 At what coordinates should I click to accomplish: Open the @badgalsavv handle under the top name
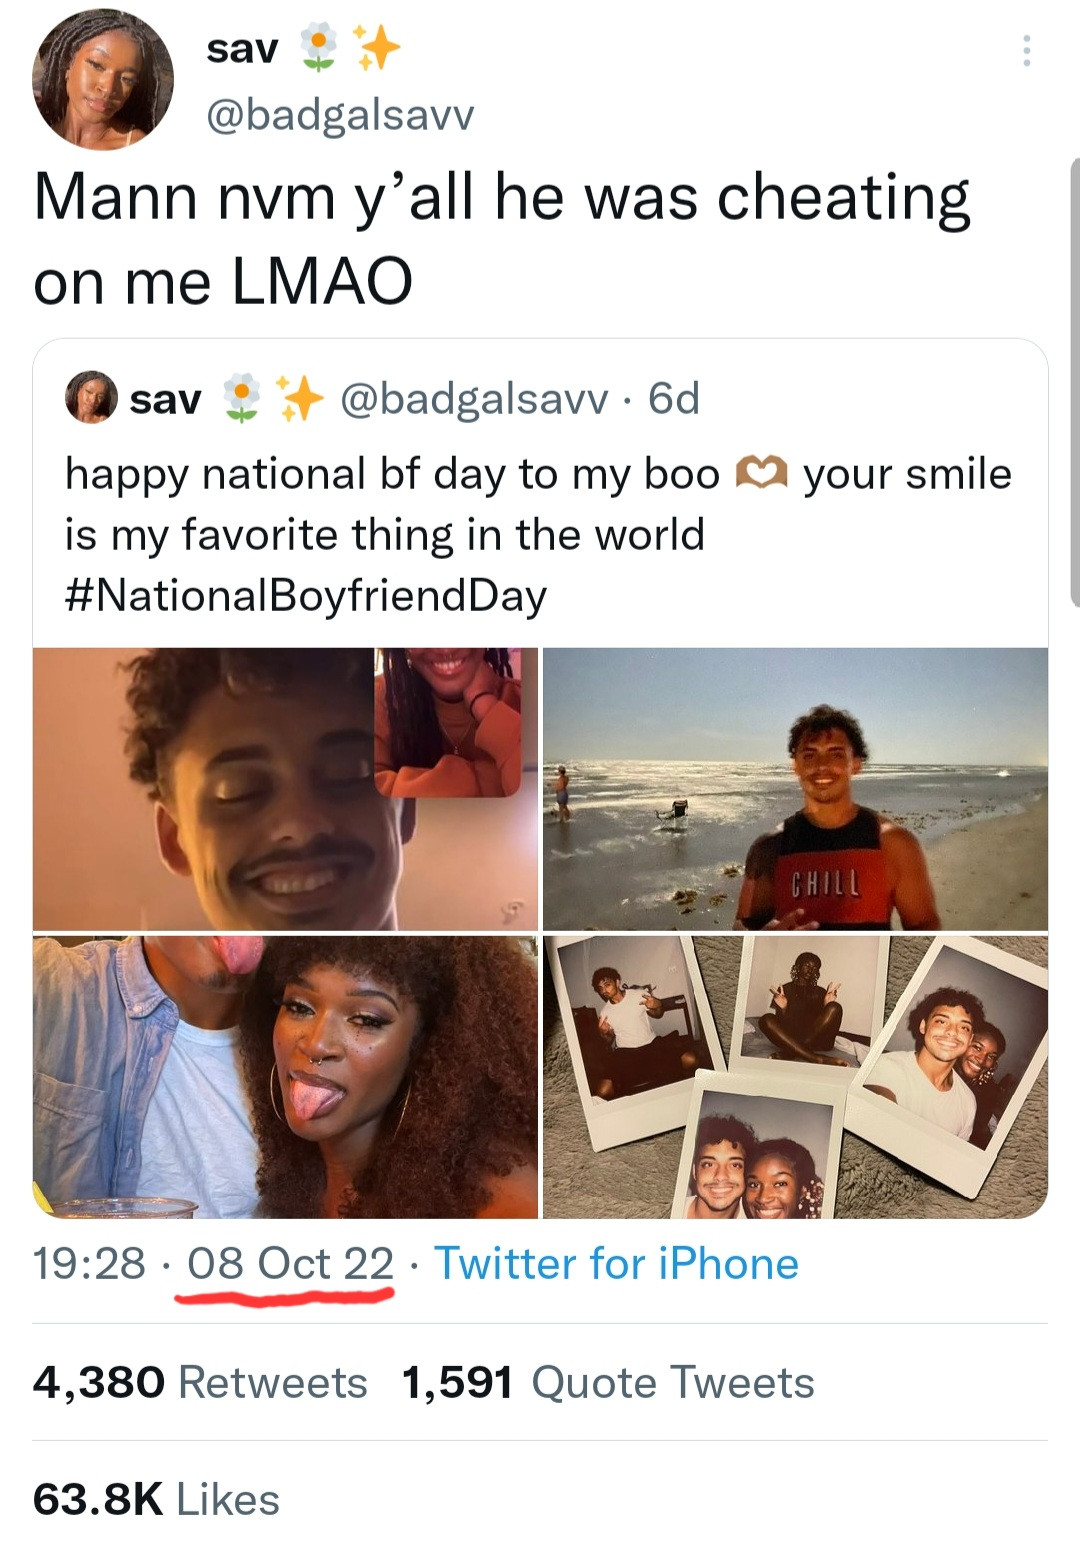[x=340, y=115]
